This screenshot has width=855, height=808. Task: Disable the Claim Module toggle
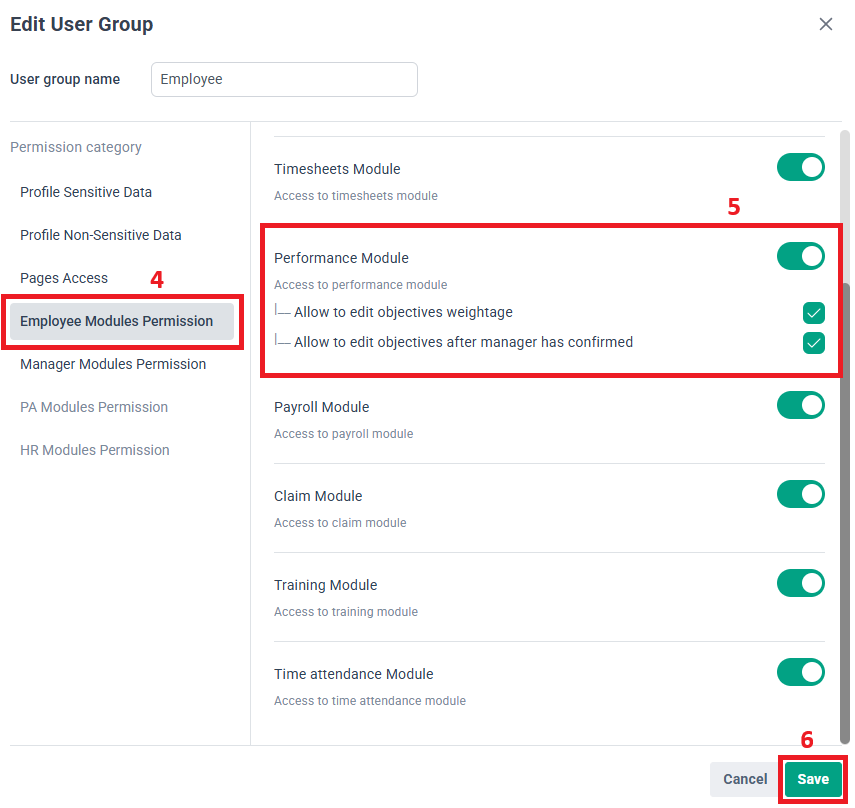(x=800, y=494)
